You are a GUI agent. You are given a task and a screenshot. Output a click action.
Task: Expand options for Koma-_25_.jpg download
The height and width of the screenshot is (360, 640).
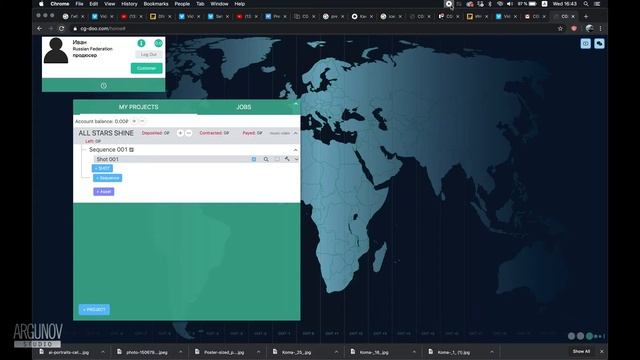point(336,352)
